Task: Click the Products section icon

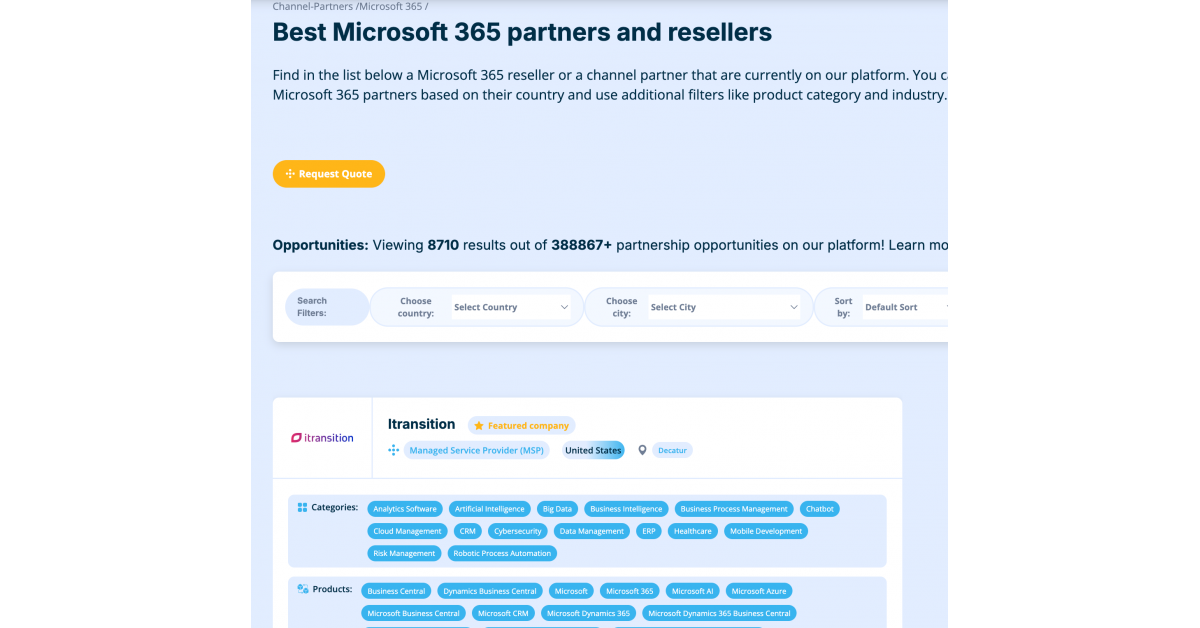Action: point(302,589)
